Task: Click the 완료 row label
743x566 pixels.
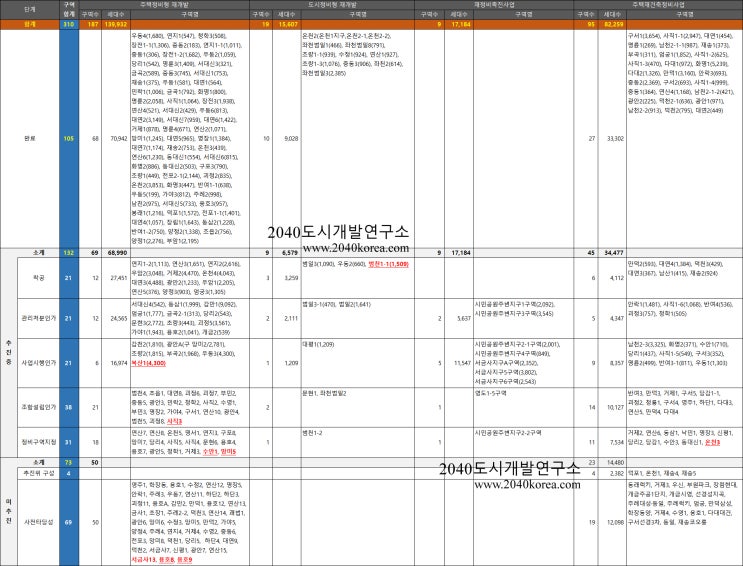Action: click(29, 138)
